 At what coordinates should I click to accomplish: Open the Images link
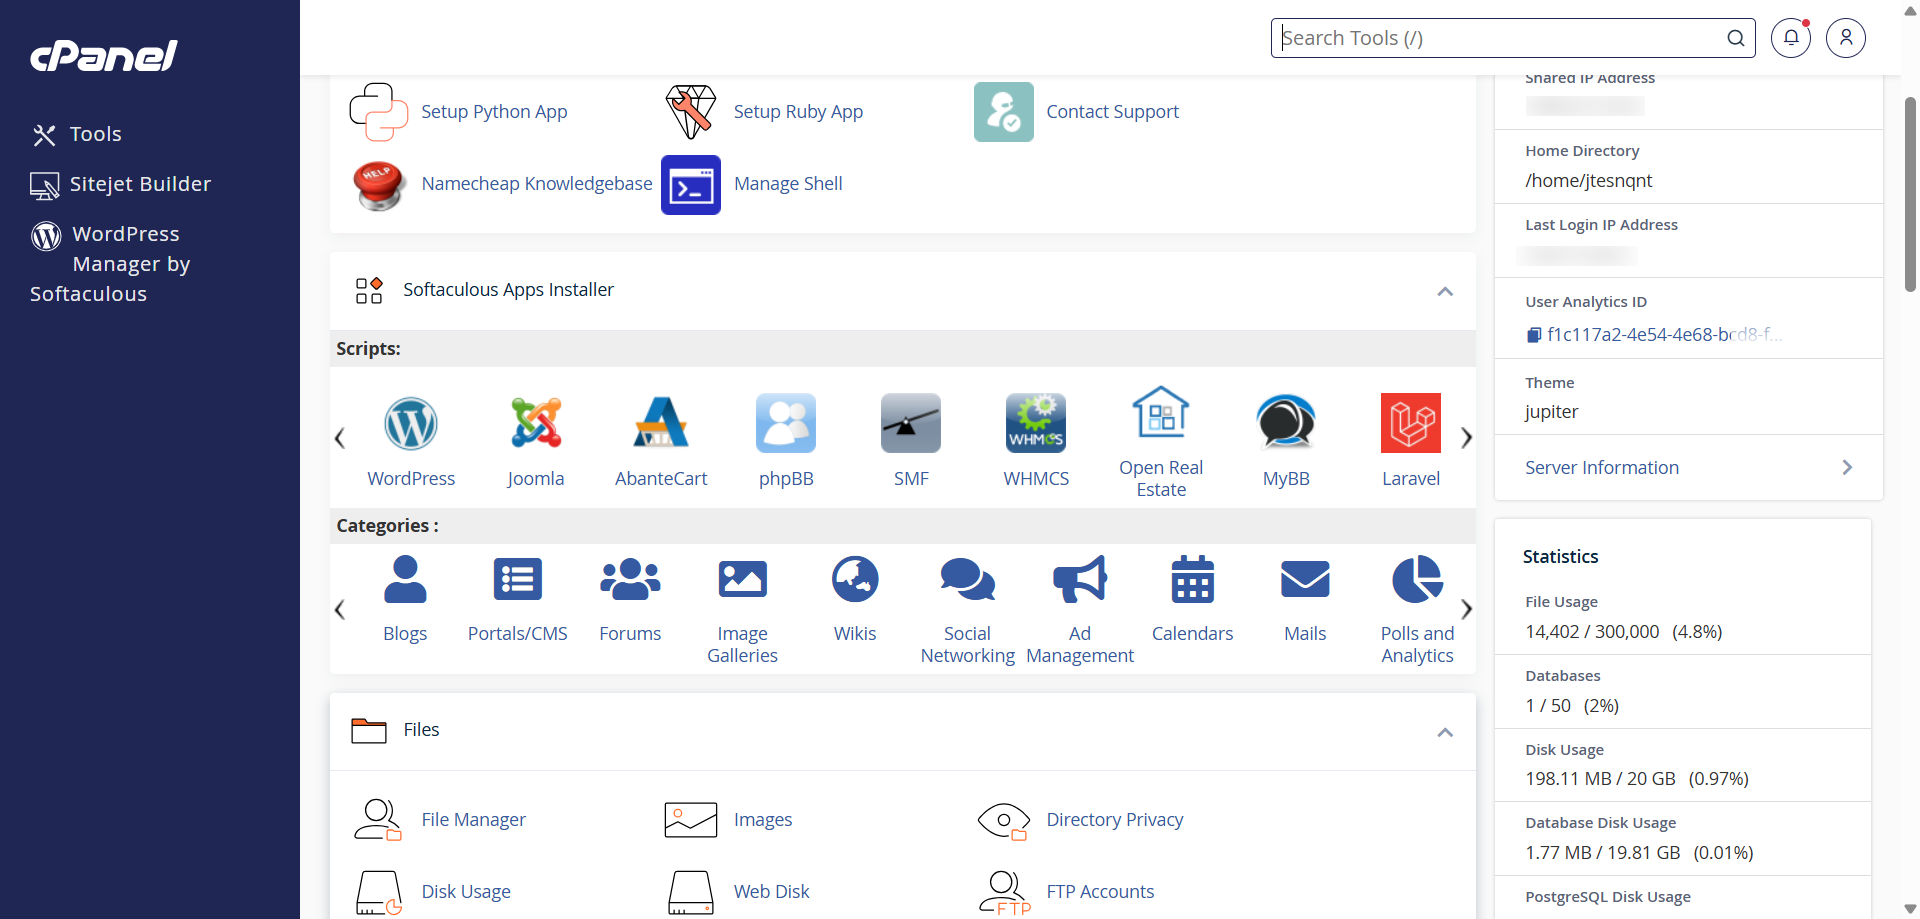coord(763,819)
